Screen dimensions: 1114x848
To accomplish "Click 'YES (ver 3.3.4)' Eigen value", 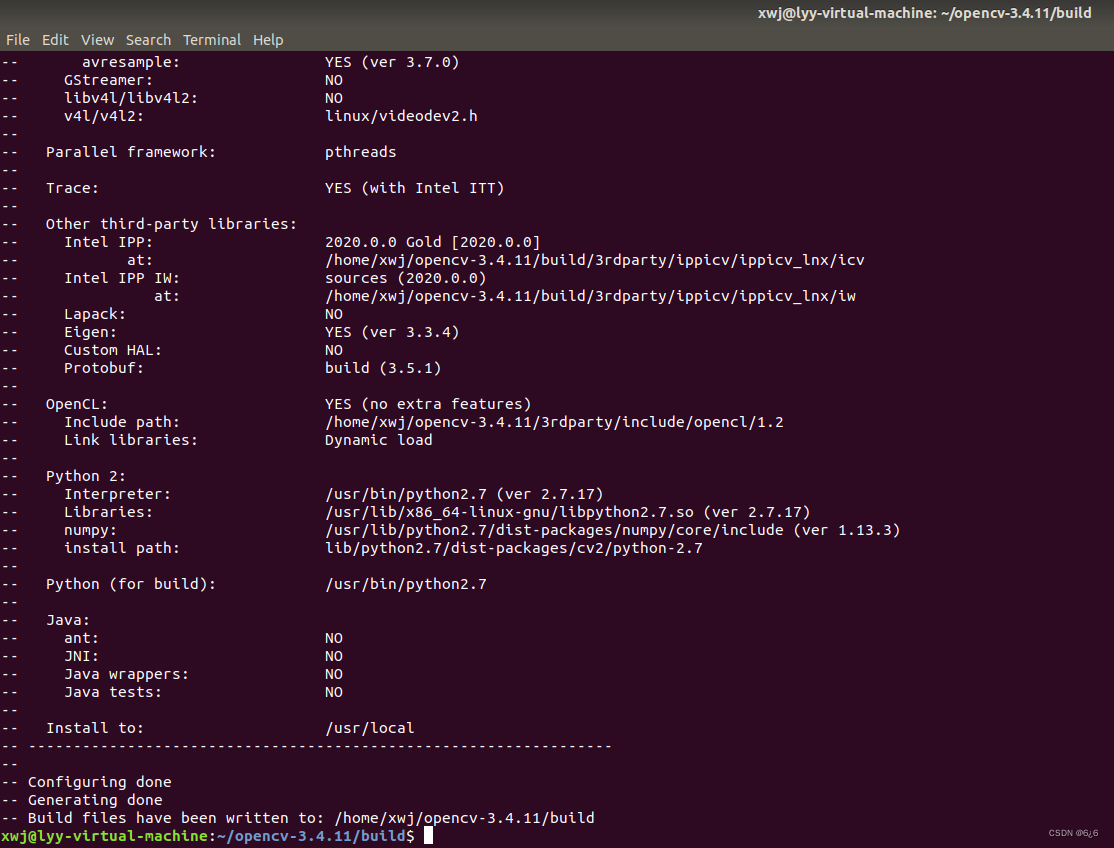I will coord(392,332).
